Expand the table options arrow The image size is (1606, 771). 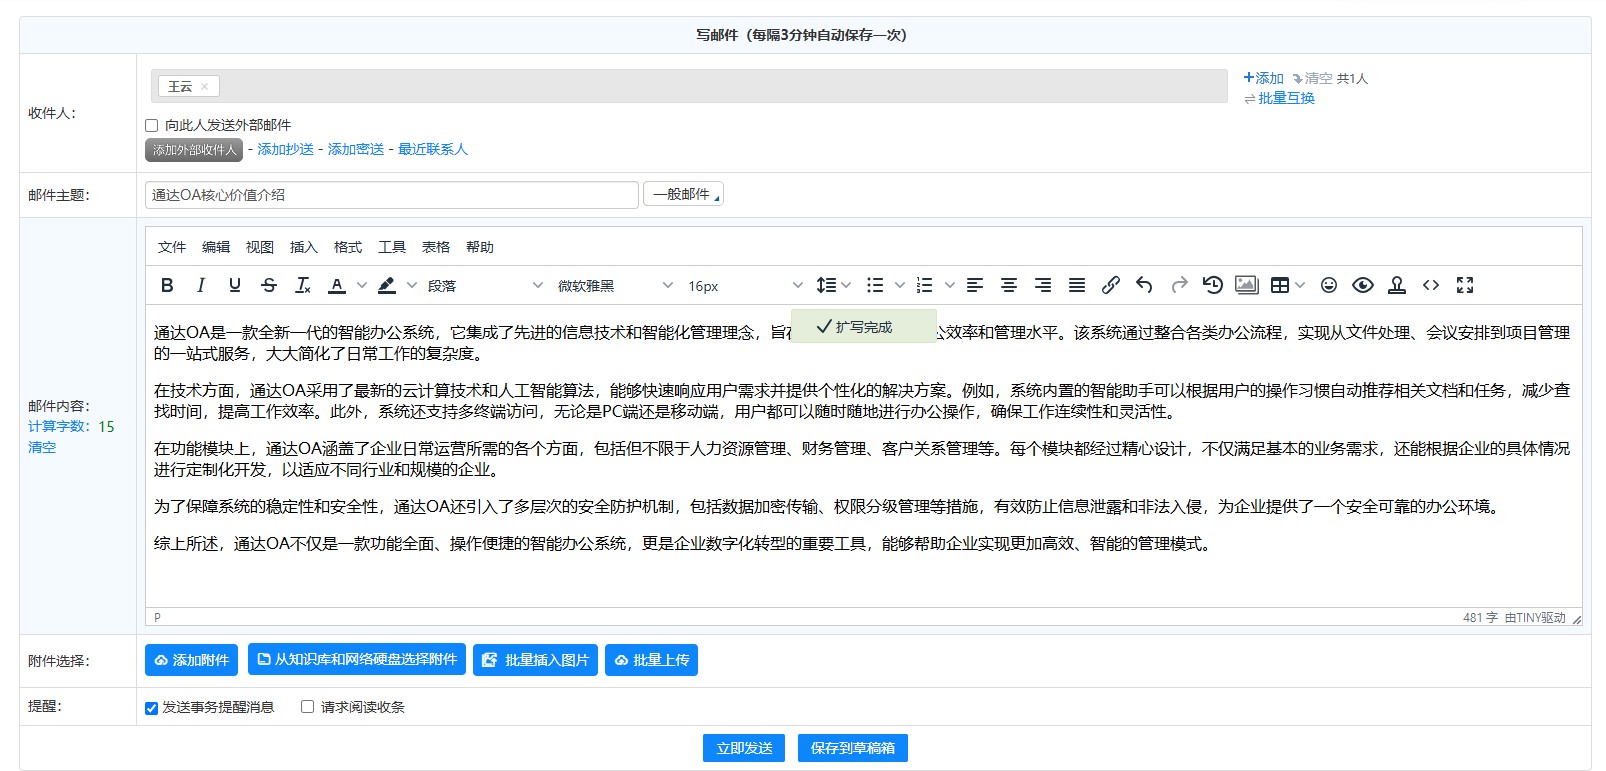(x=1300, y=285)
